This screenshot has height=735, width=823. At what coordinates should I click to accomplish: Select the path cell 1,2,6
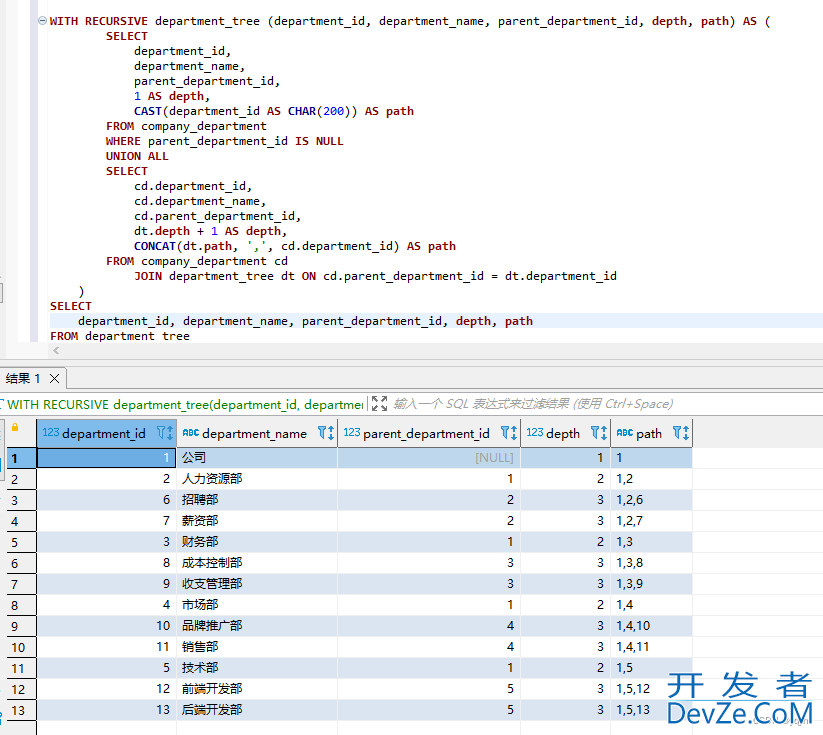[x=651, y=500]
